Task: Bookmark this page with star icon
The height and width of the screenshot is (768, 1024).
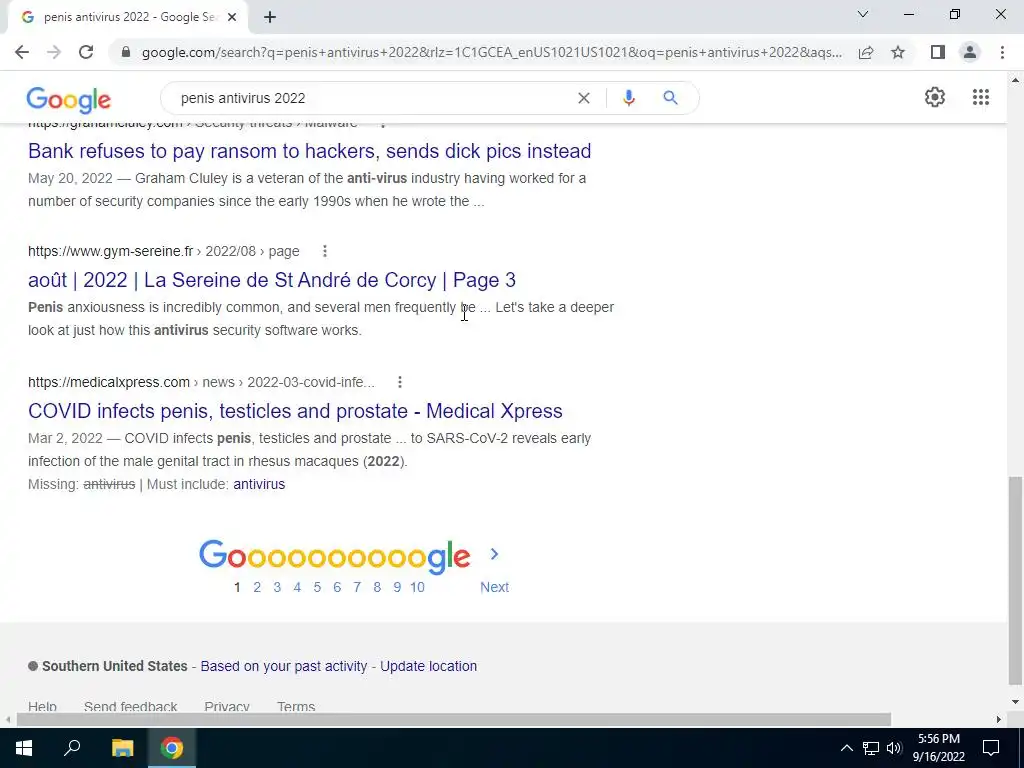Action: (898, 52)
